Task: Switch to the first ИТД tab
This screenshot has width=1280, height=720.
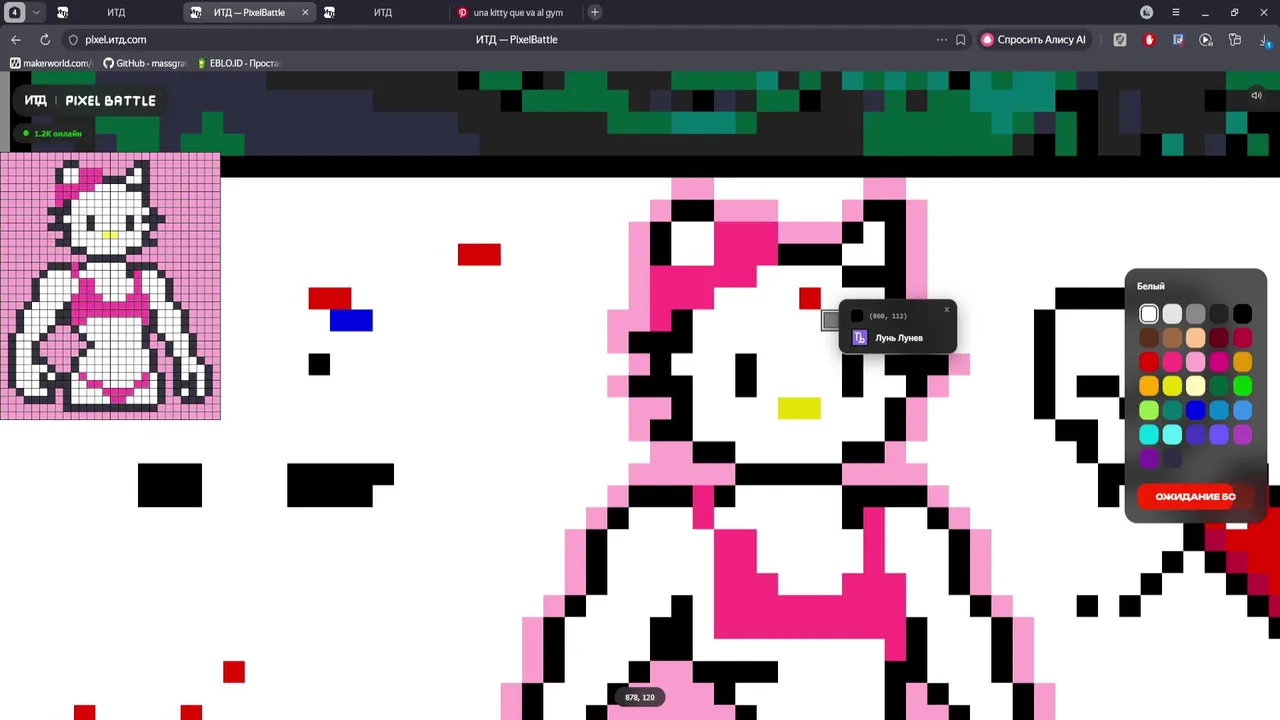Action: click(116, 12)
